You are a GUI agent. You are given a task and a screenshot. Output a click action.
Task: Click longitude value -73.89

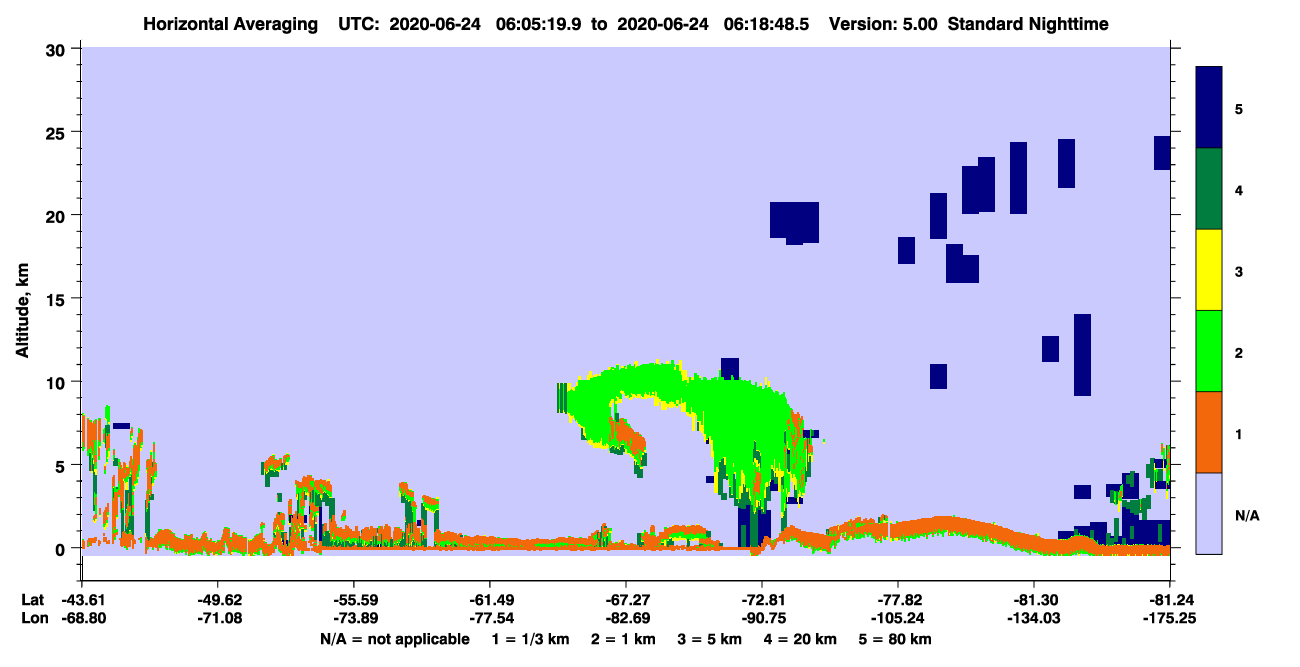(353, 618)
